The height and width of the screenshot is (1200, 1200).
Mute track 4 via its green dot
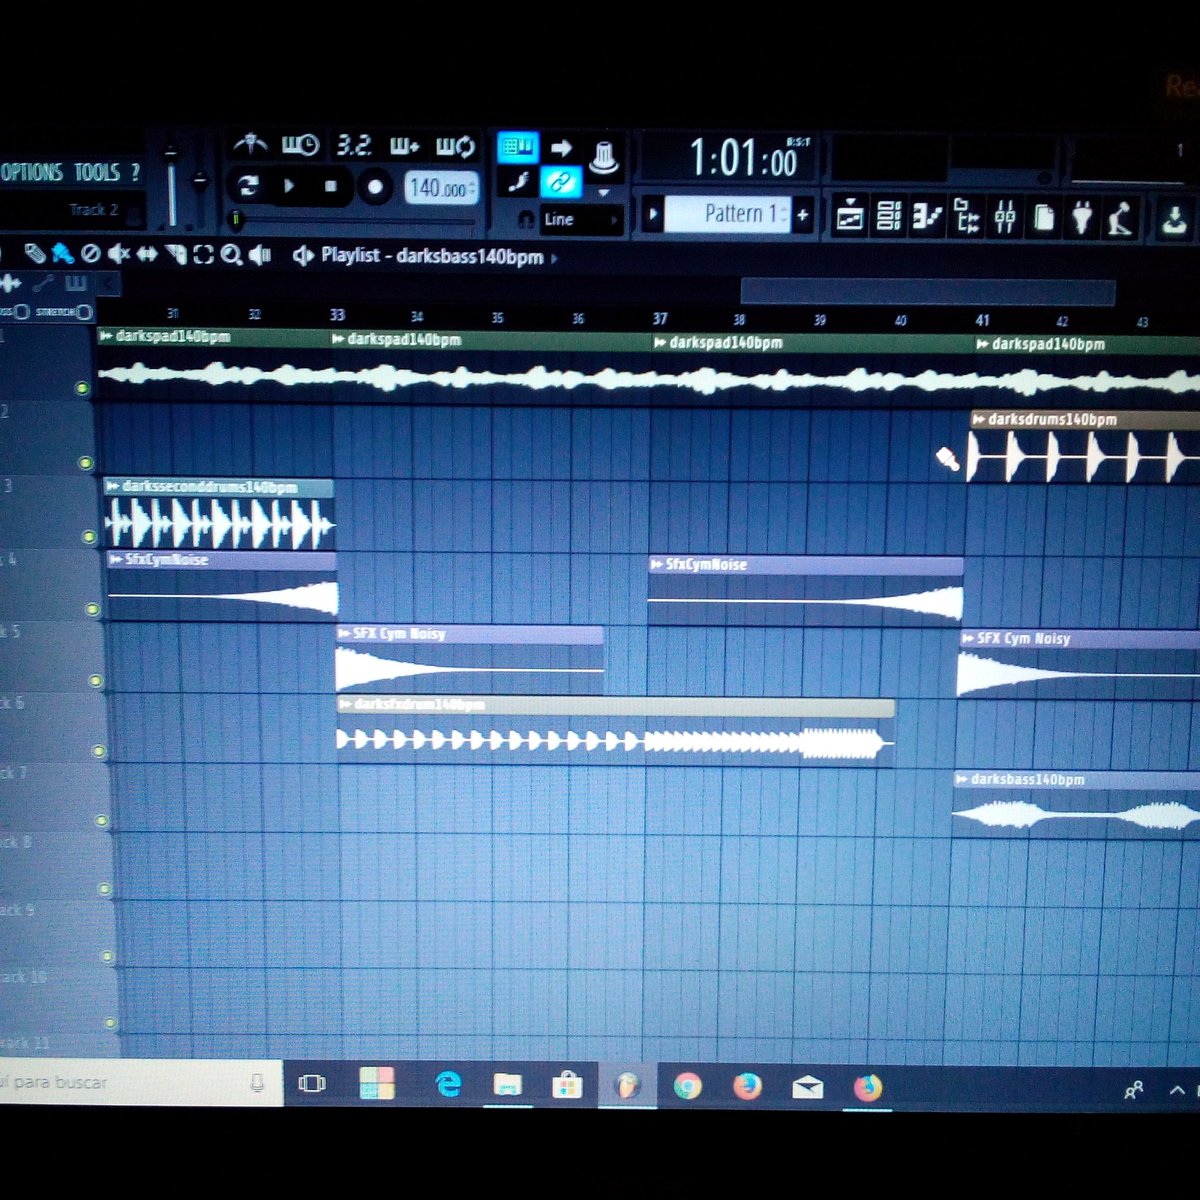pos(93,609)
